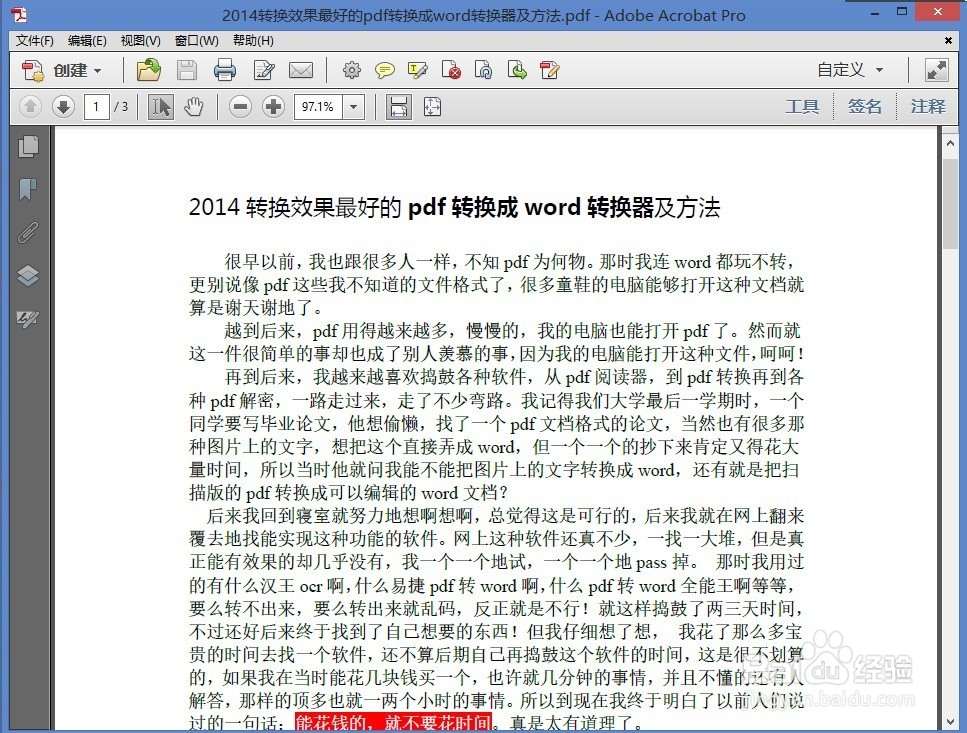
Task: Print the document with printer icon
Action: pyautogui.click(x=224, y=70)
